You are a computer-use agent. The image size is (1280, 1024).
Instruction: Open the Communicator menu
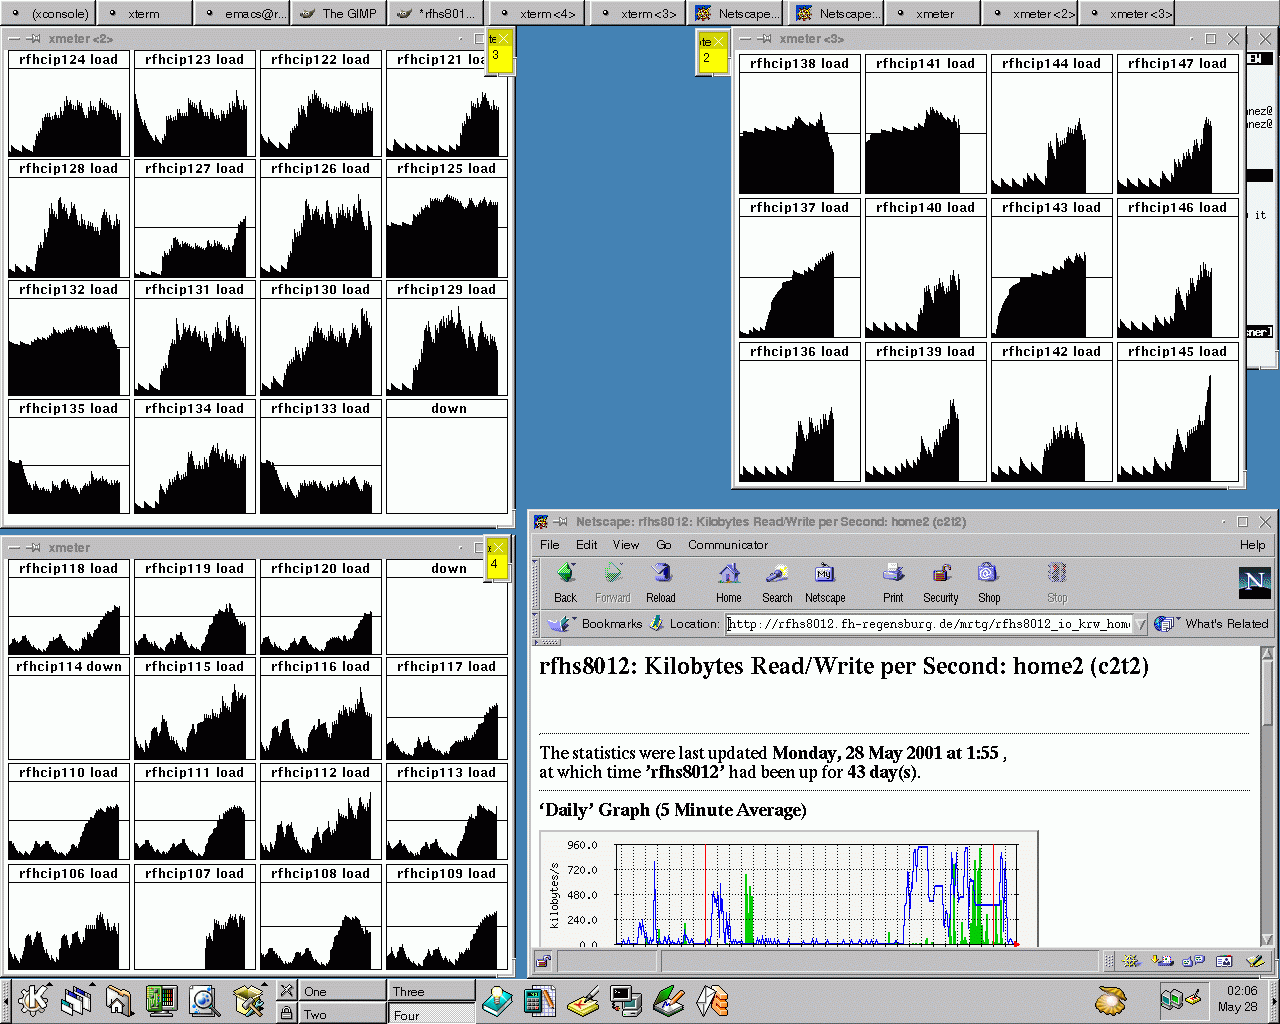pos(727,545)
